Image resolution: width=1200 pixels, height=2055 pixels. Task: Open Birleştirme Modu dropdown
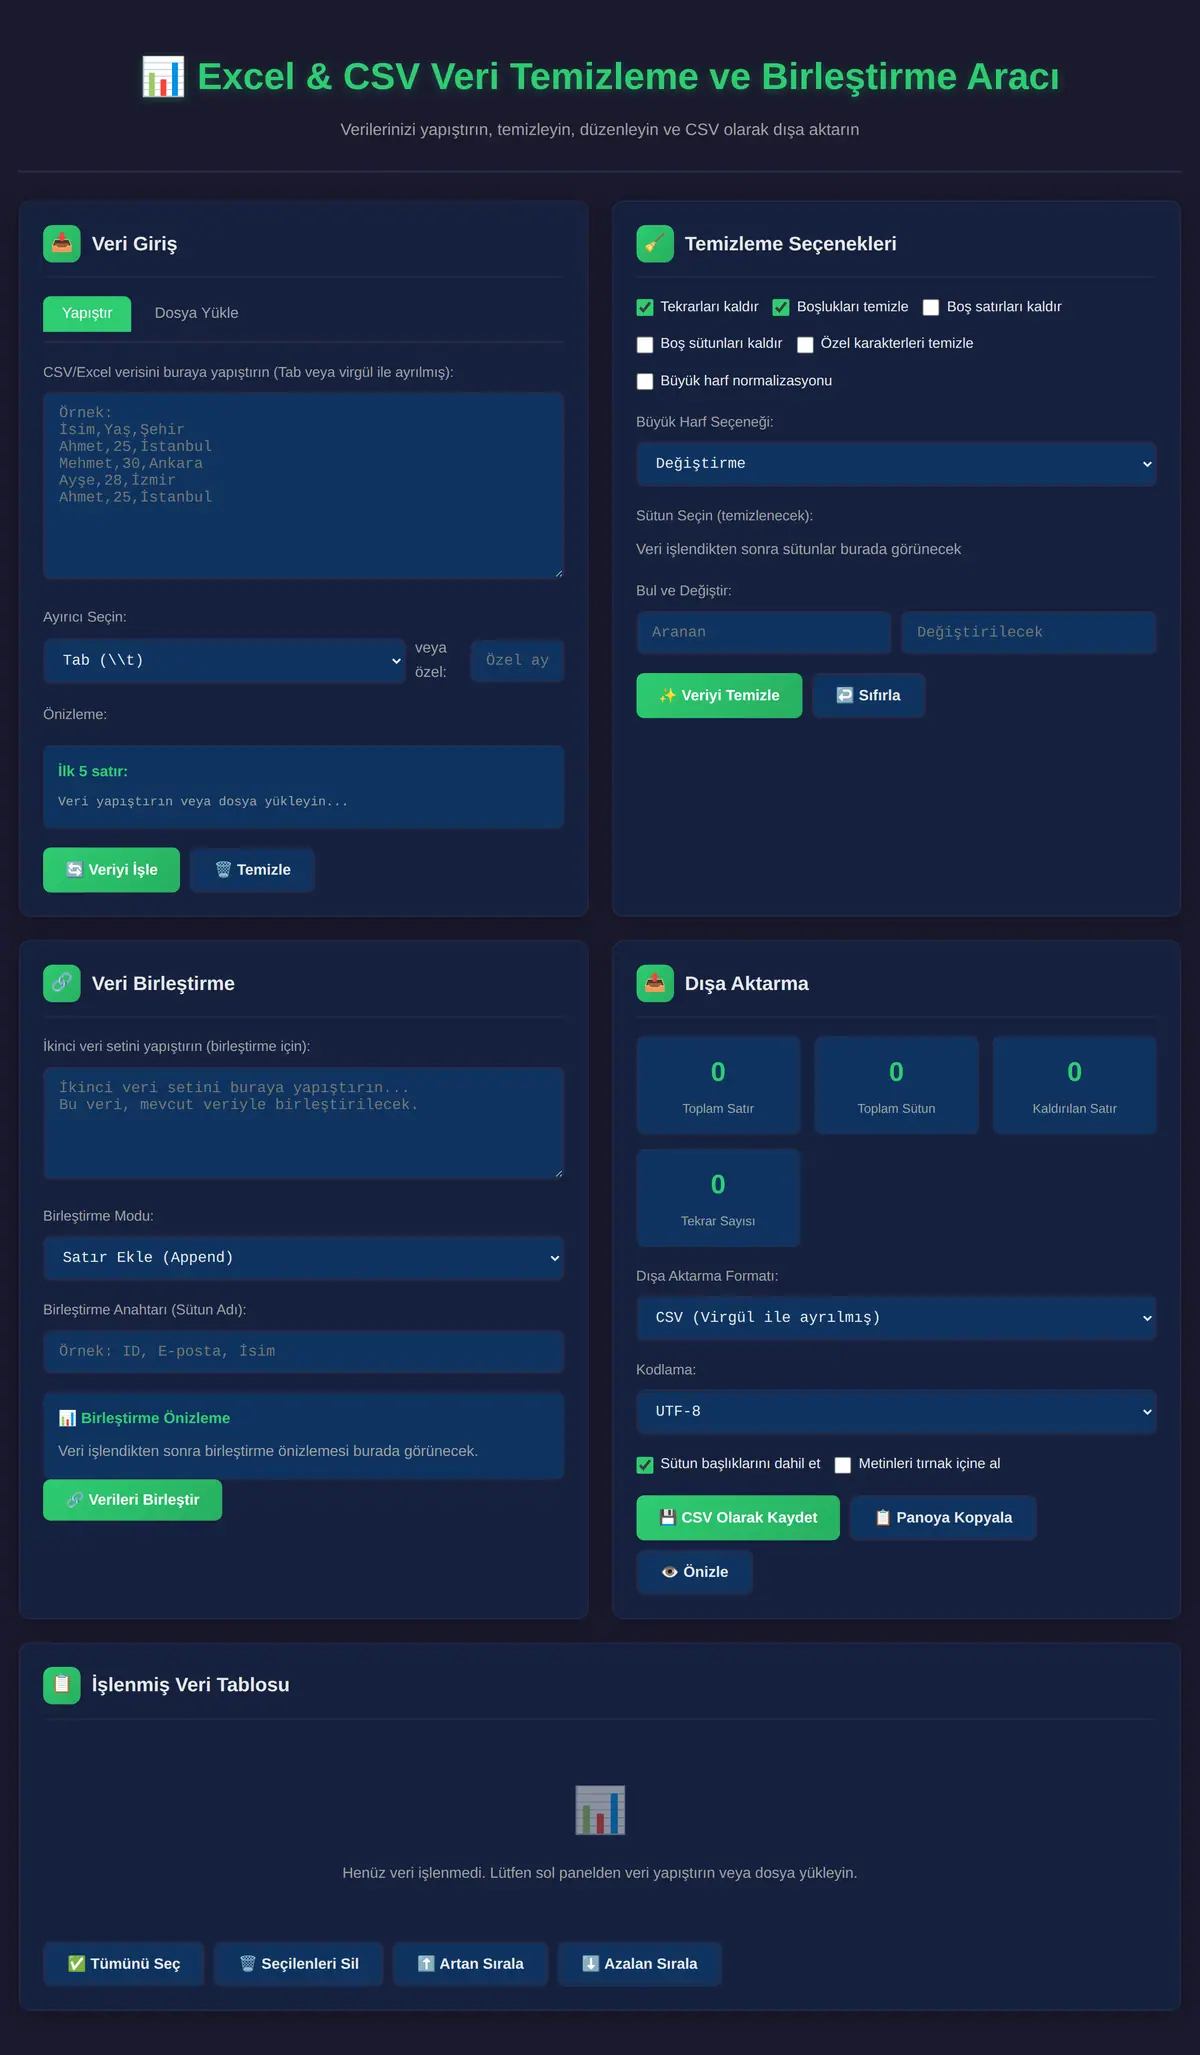[x=303, y=1258]
